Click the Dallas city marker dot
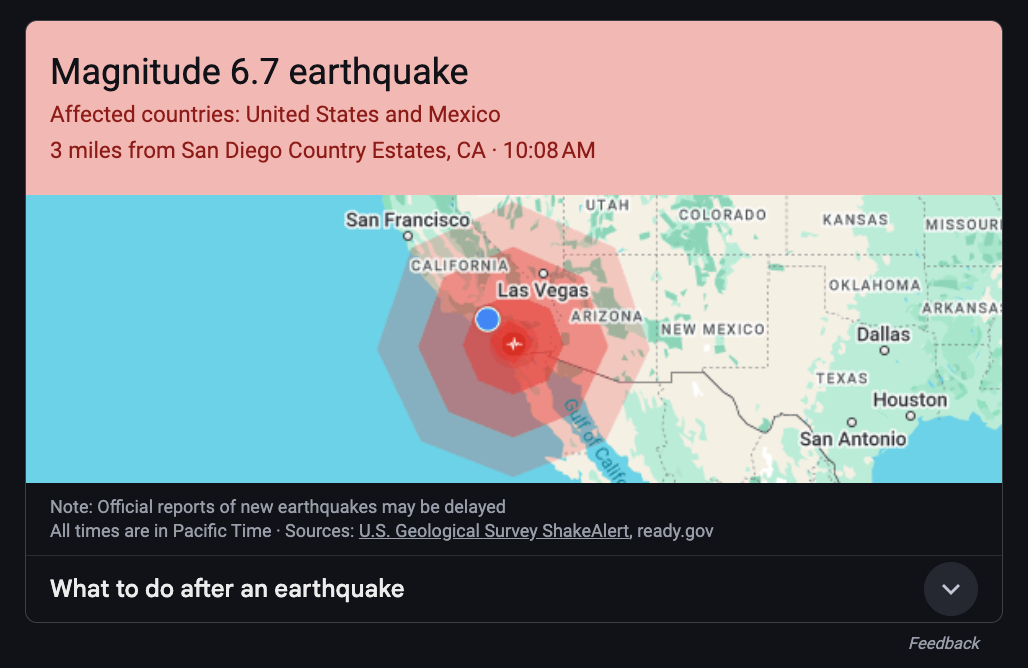This screenshot has width=1028, height=668. (x=884, y=351)
